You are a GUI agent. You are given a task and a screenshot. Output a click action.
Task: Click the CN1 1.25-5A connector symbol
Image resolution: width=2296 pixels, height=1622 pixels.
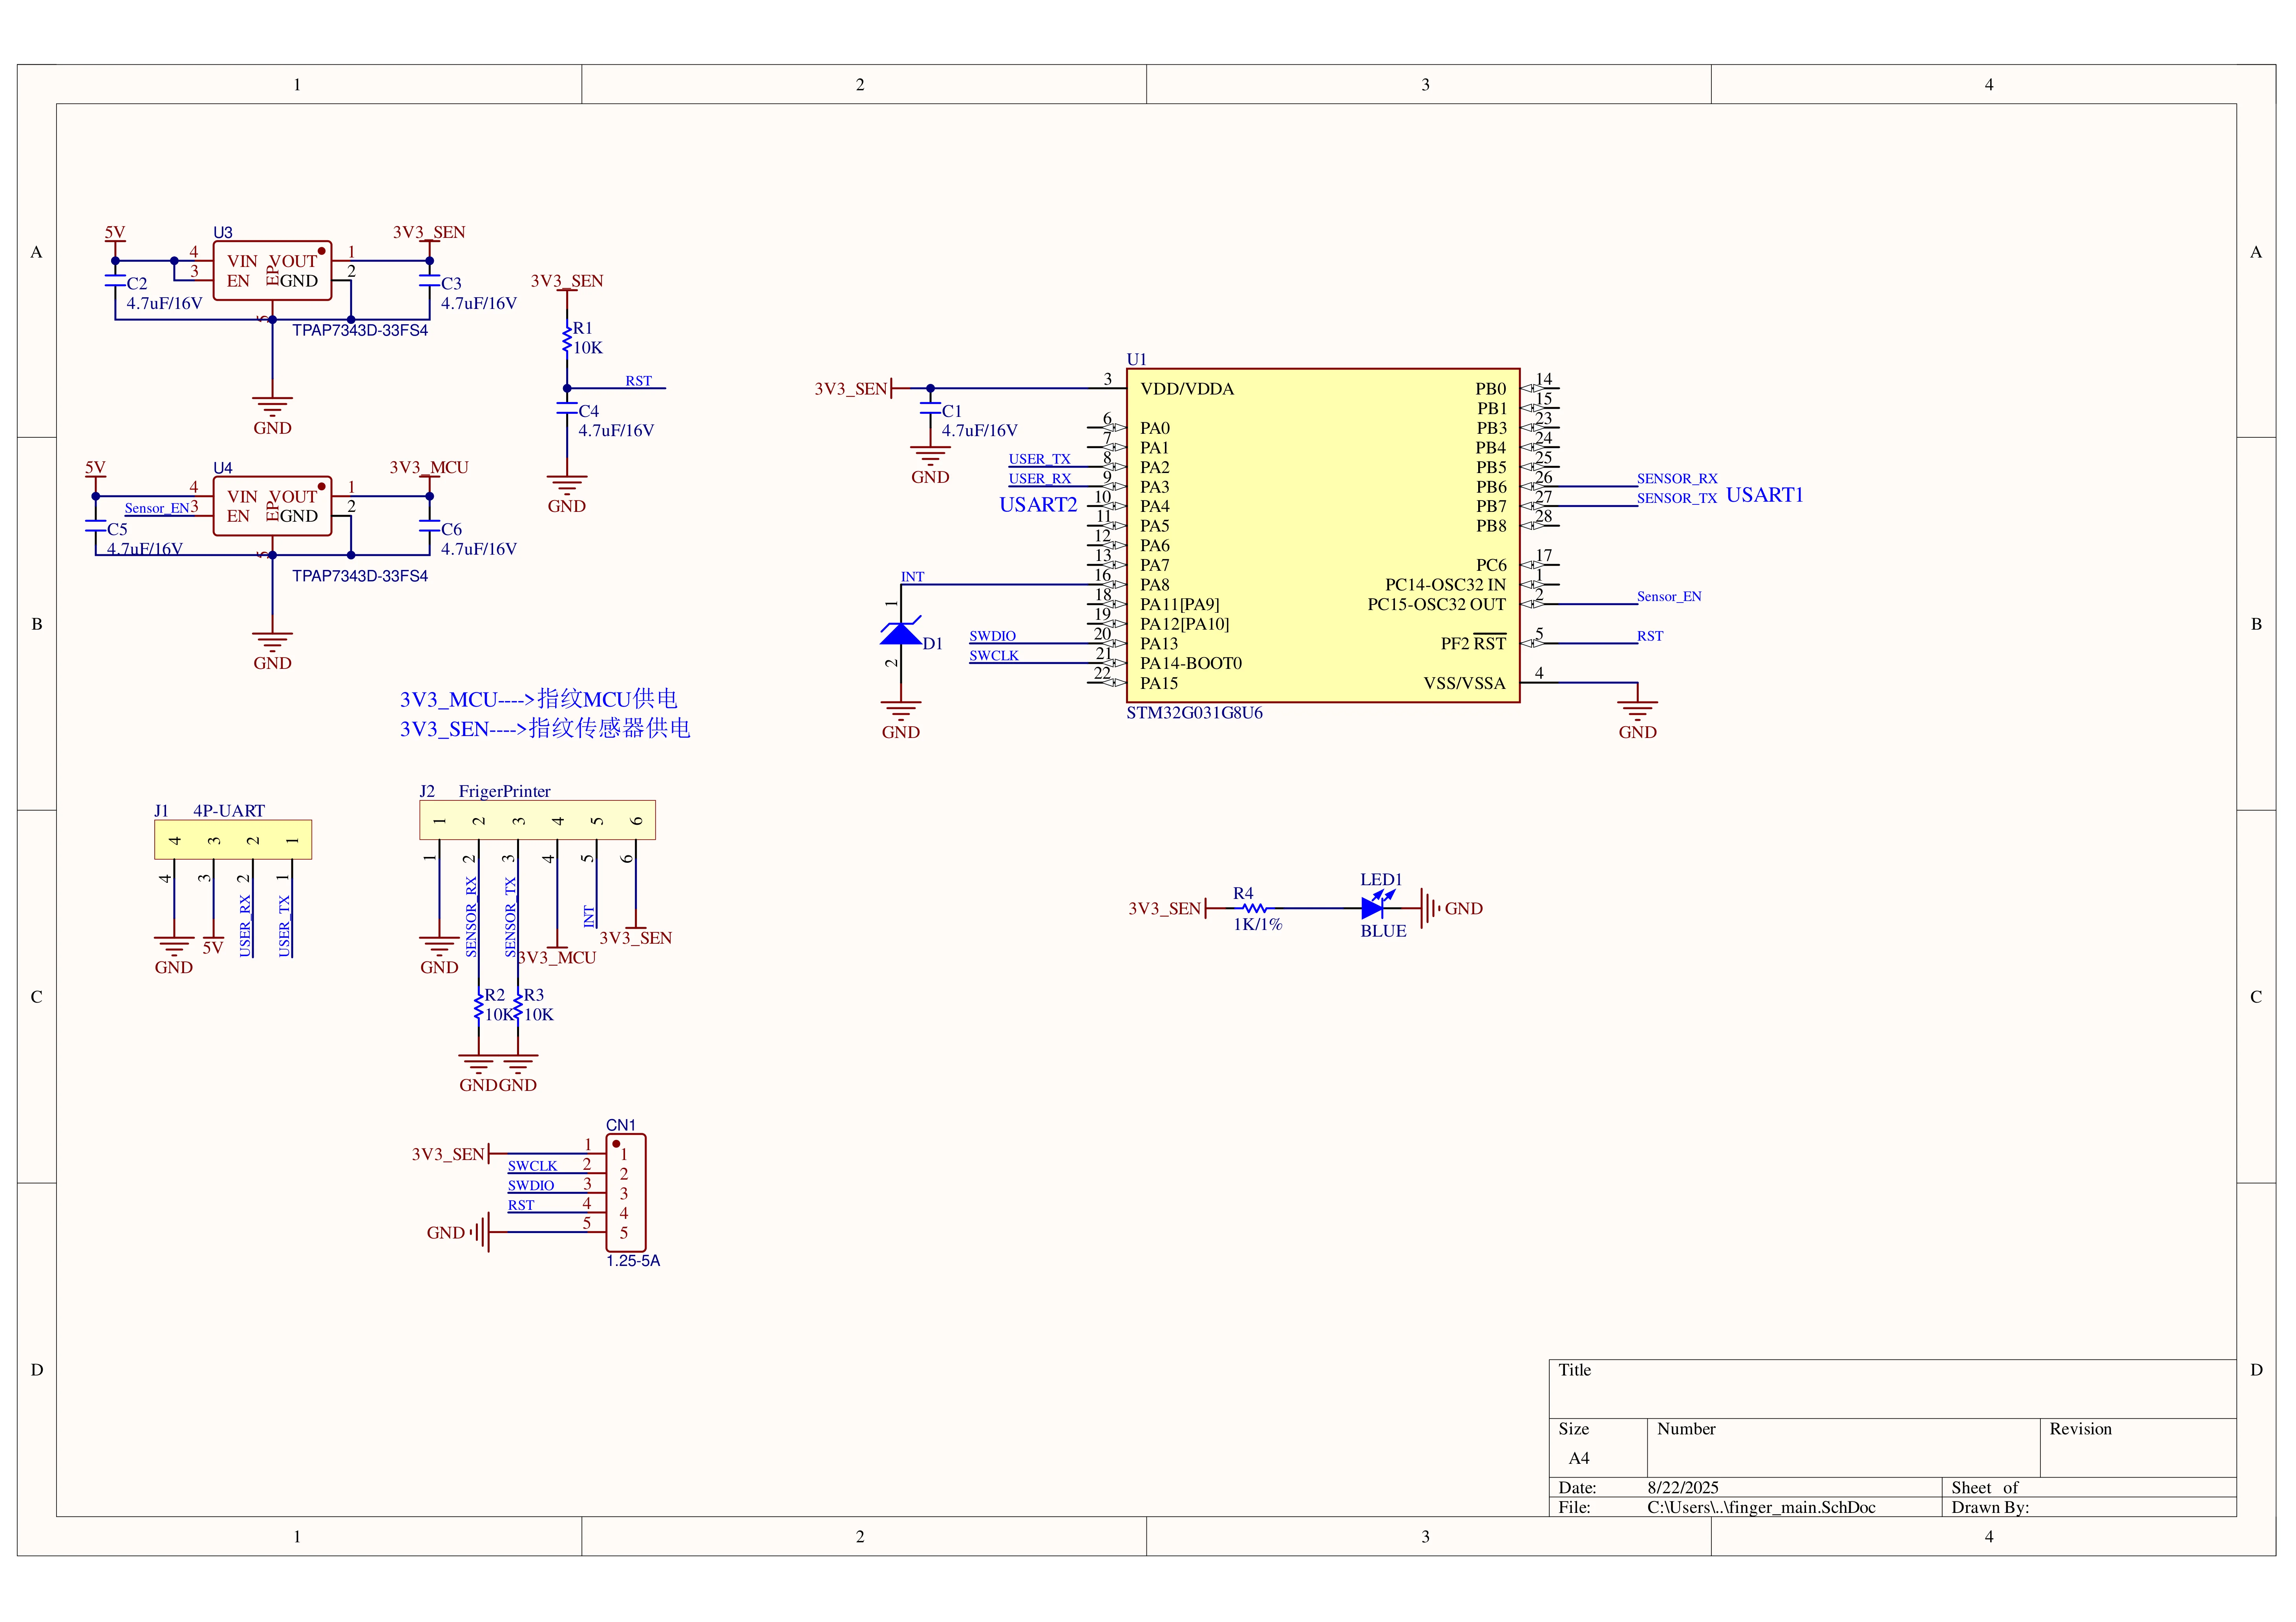[626, 1192]
